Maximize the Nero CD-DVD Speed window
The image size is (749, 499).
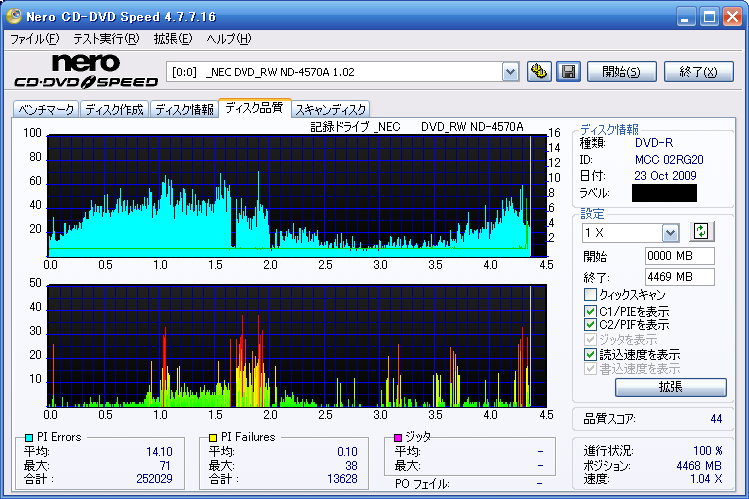point(709,17)
